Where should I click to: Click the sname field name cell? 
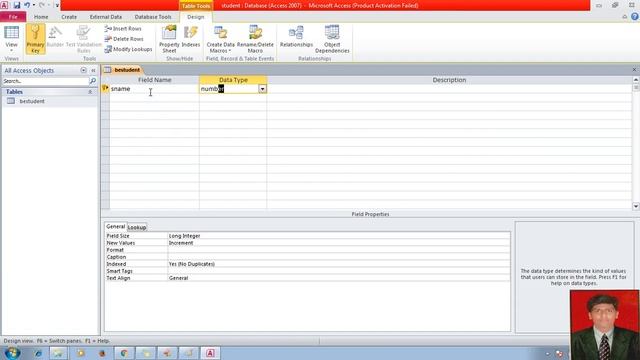pyautogui.click(x=154, y=89)
